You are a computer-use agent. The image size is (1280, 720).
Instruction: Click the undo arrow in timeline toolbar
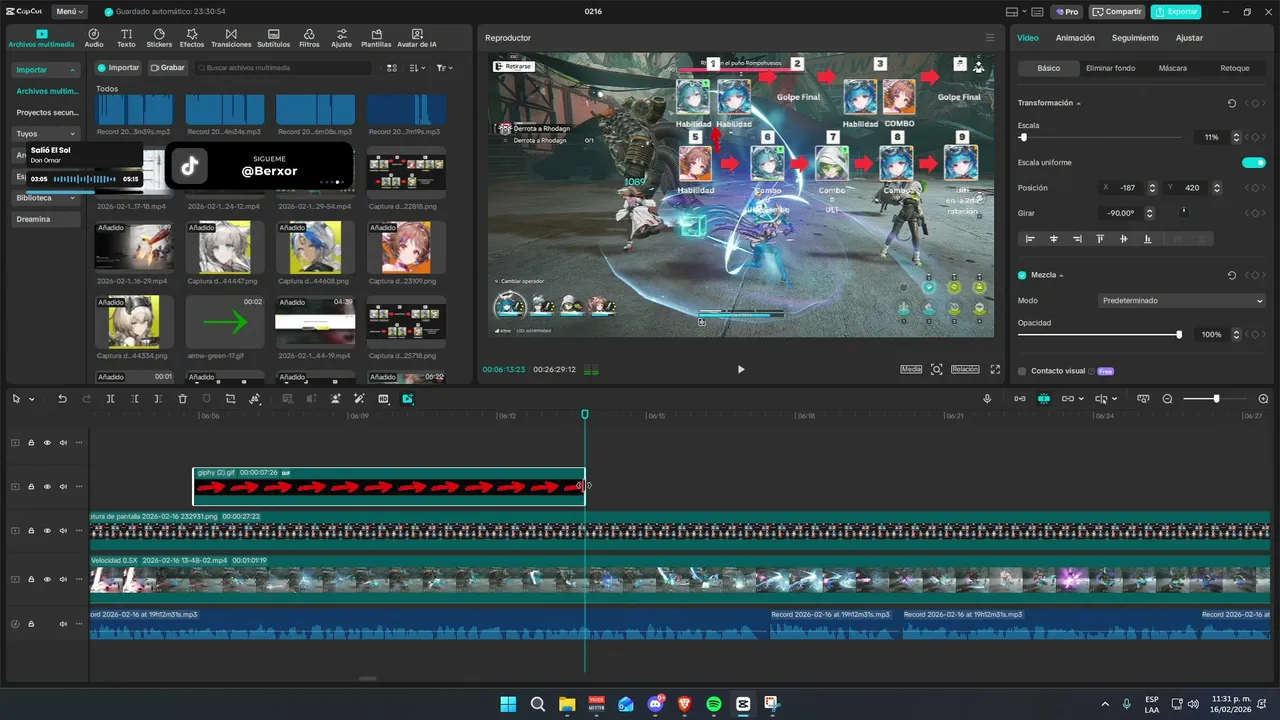click(x=62, y=399)
